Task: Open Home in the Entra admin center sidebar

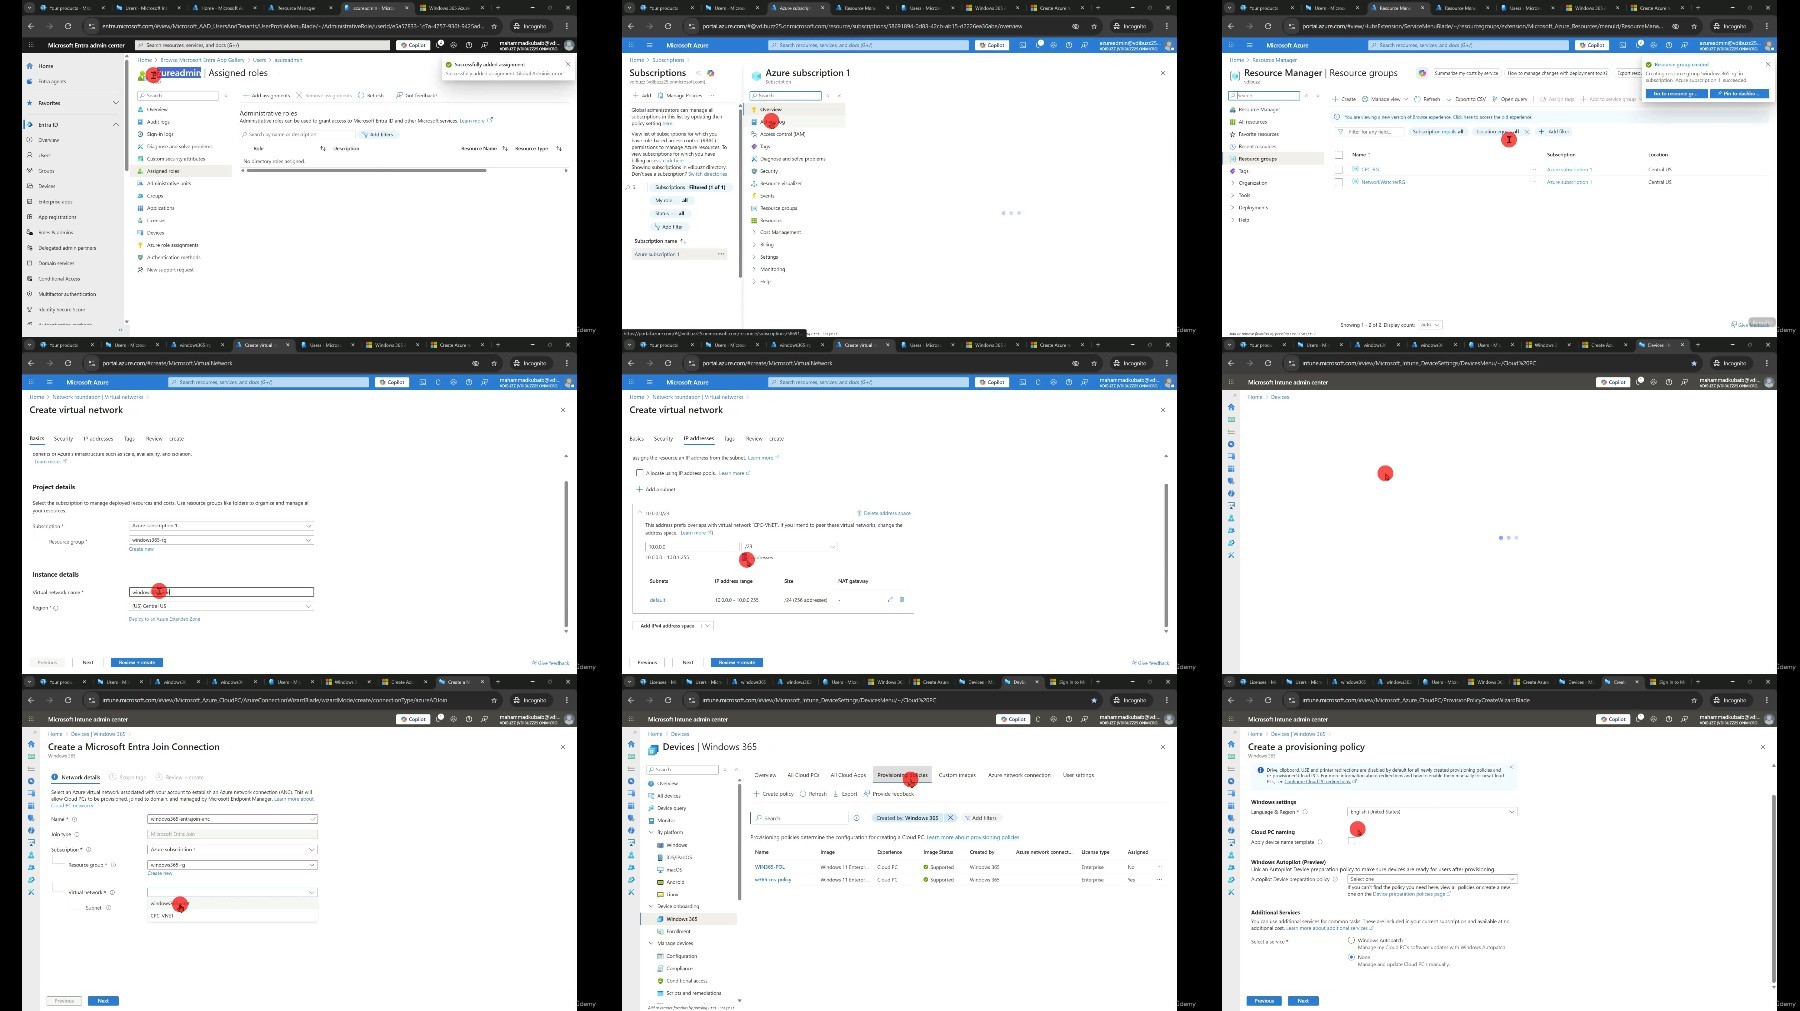Action: (45, 66)
